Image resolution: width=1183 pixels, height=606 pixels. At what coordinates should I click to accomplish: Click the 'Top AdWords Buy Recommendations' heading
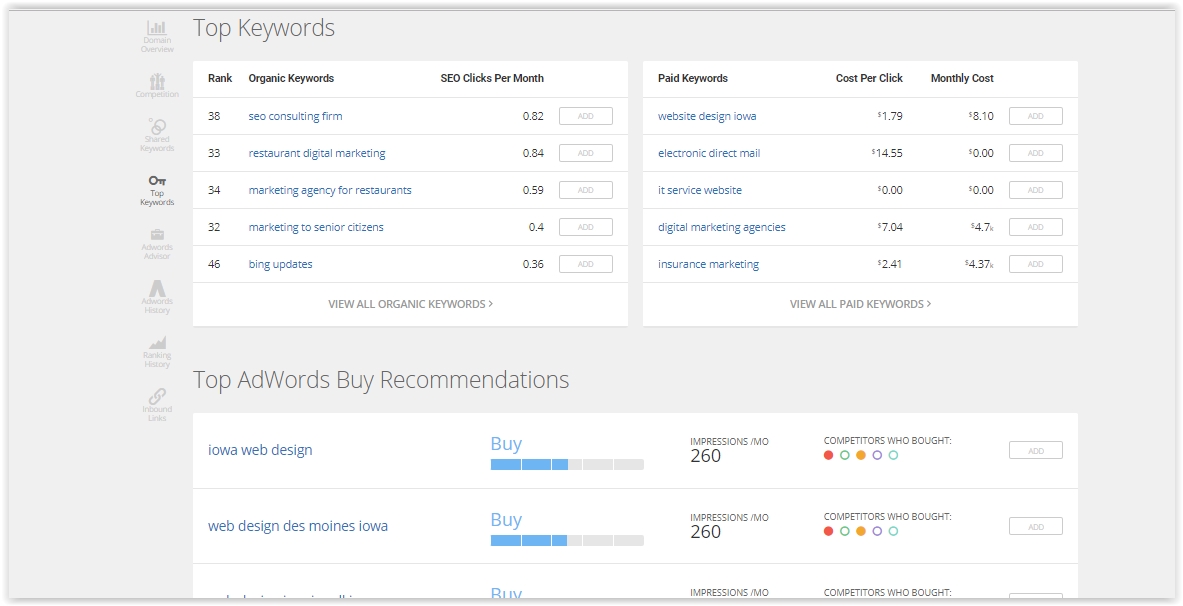381,380
